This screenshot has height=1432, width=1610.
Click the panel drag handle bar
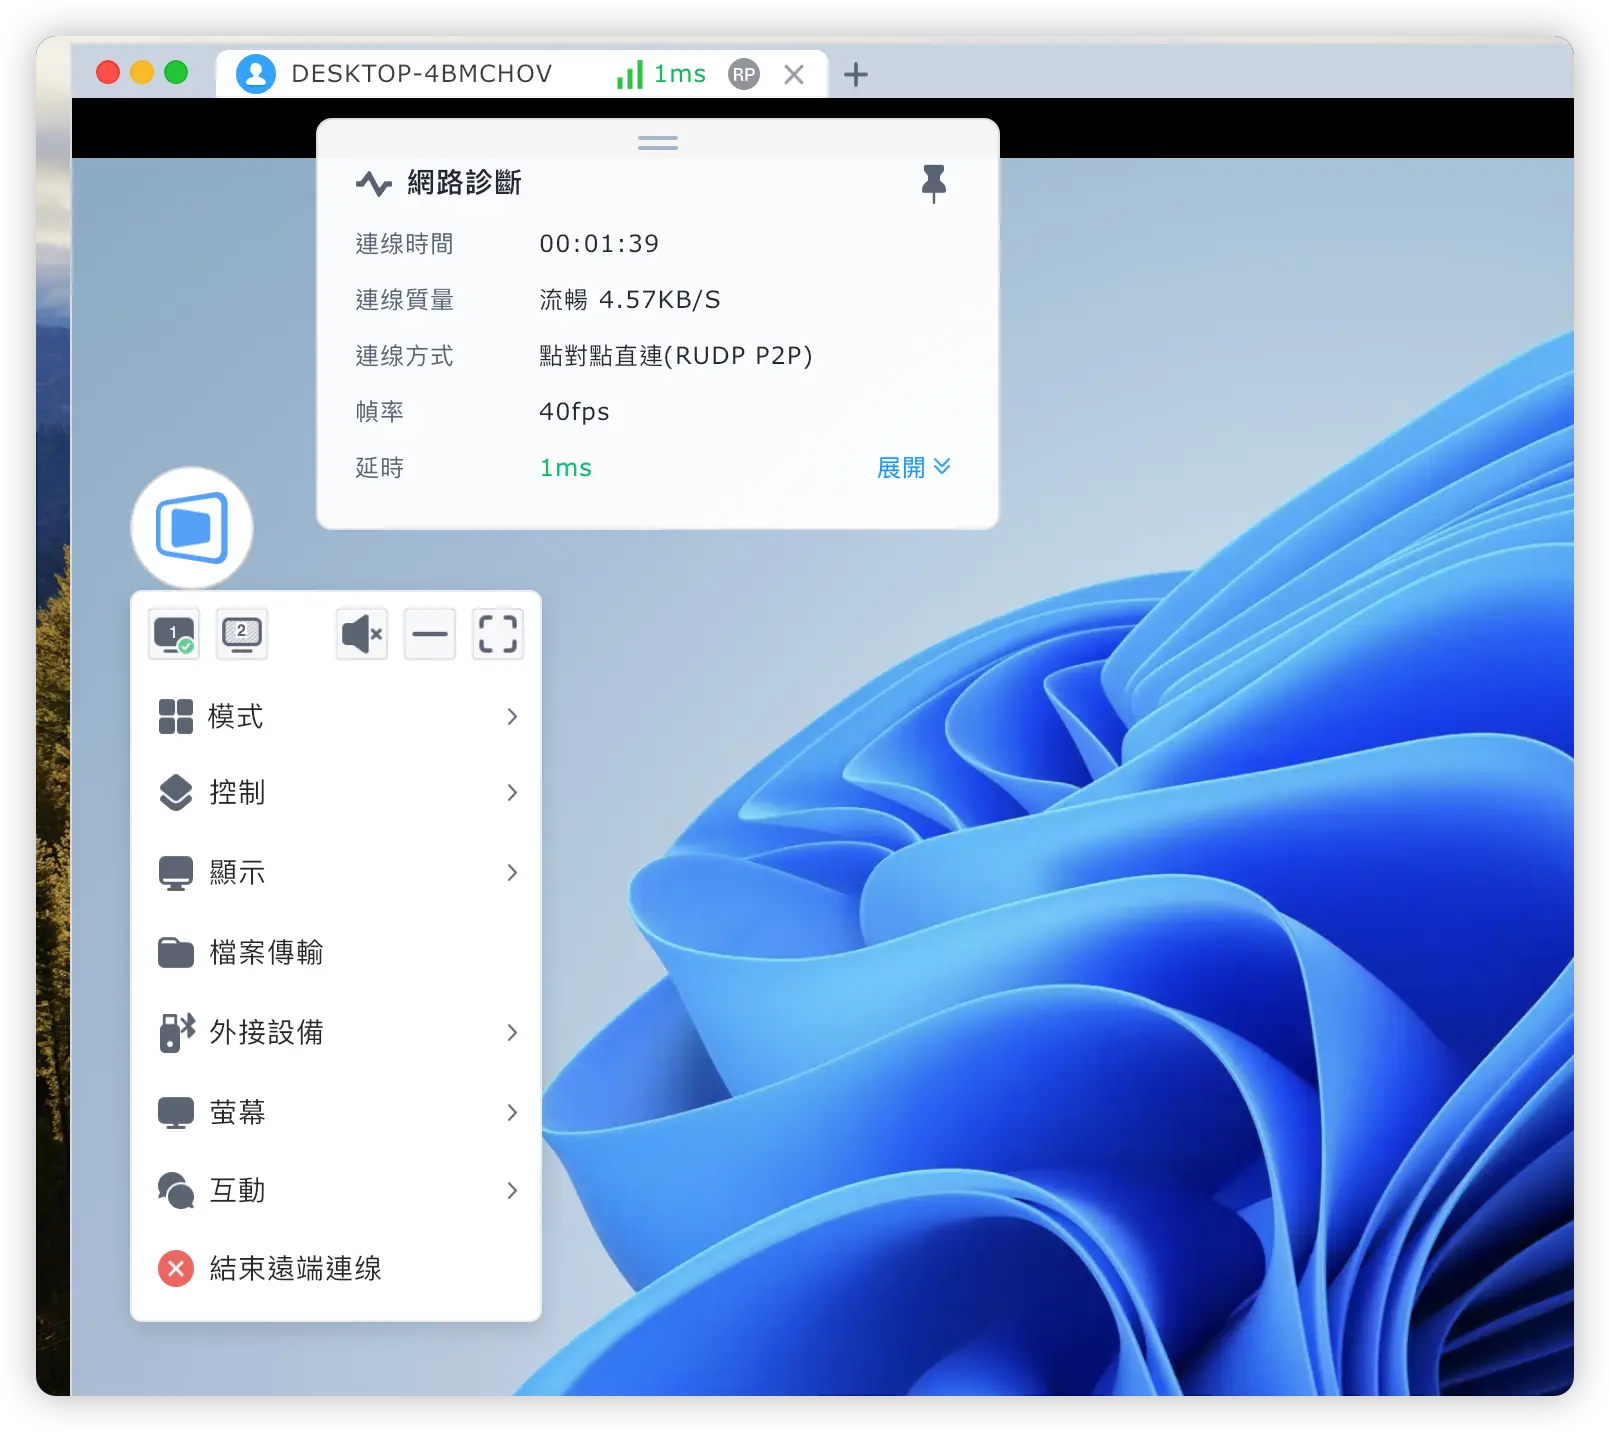coord(658,143)
